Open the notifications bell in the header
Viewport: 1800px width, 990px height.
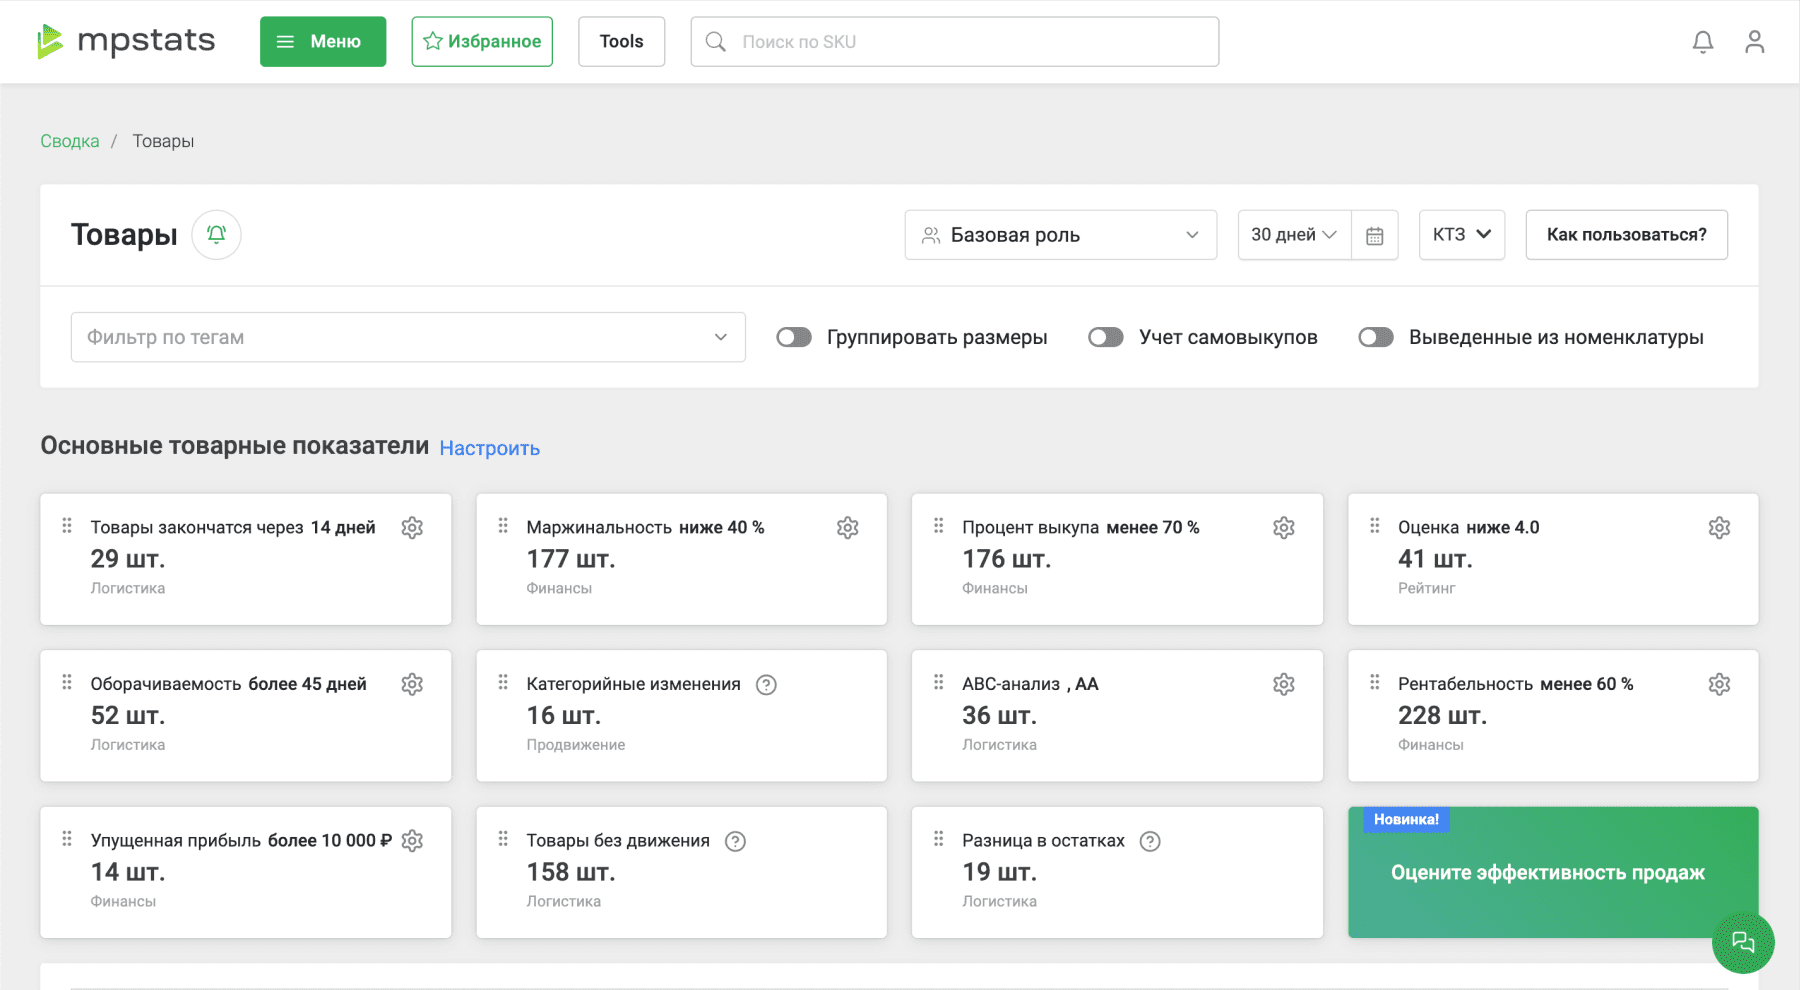(1702, 42)
